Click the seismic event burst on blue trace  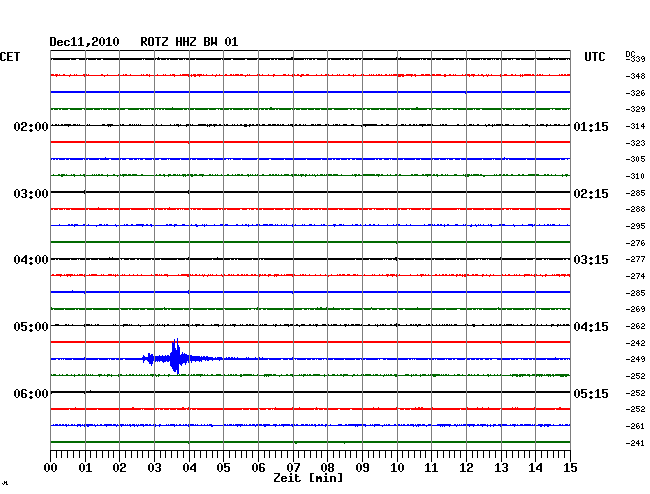pyautogui.click(x=176, y=357)
